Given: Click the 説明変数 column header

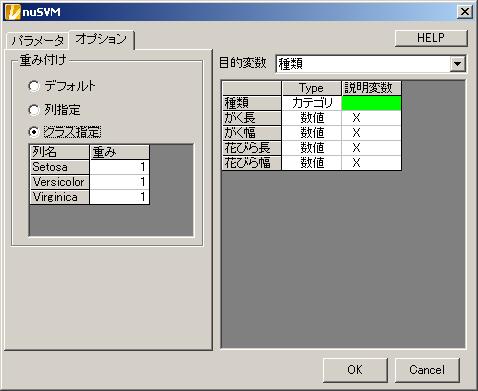Looking at the screenshot, I should (371, 88).
